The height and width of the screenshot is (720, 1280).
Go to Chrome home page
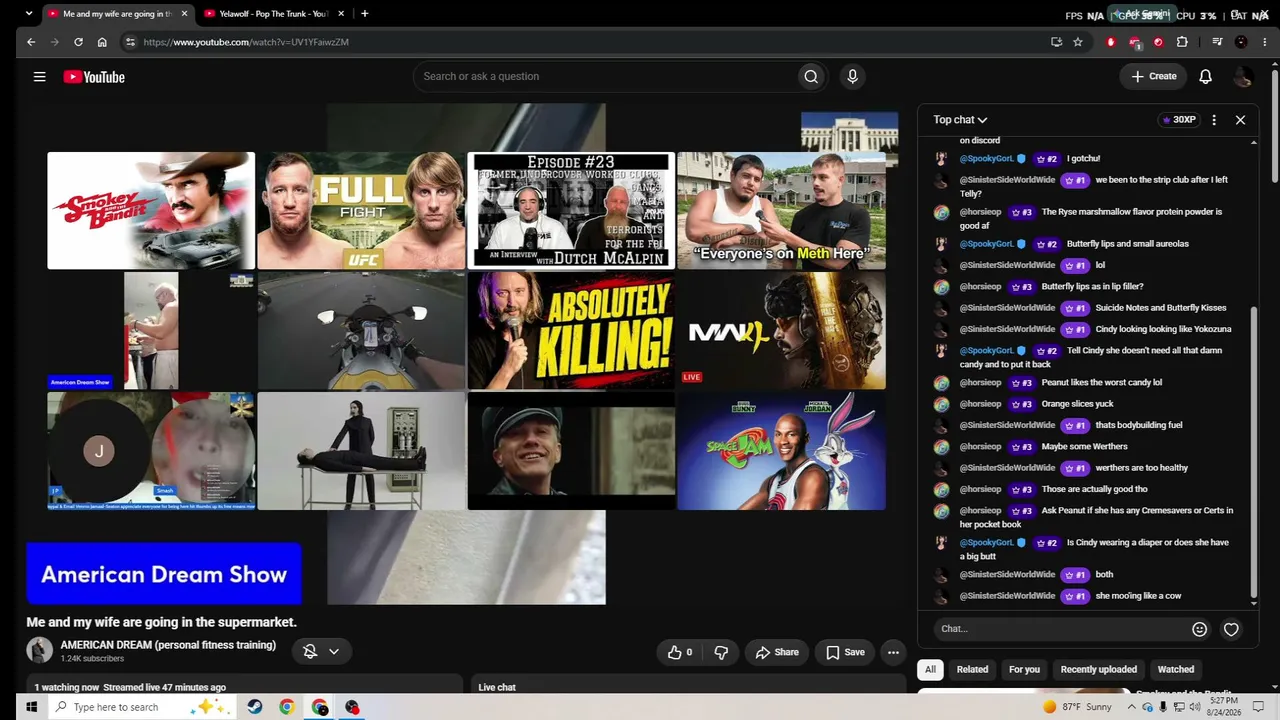tap(102, 42)
